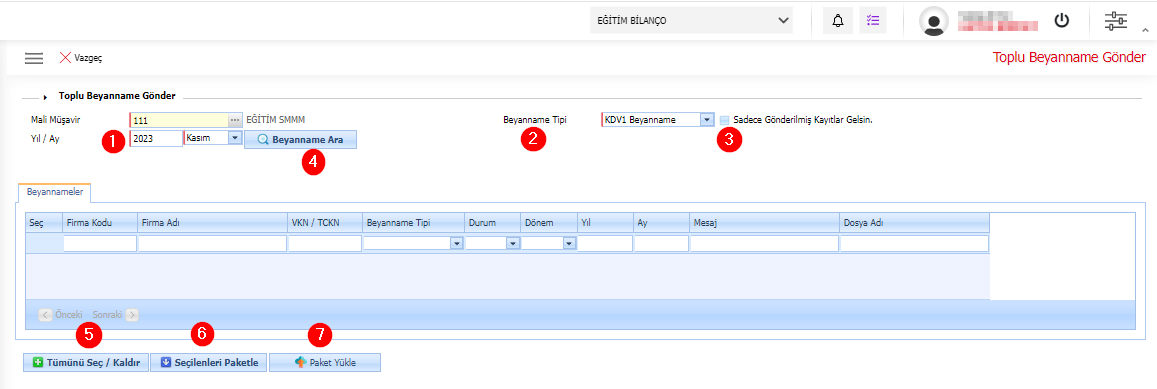
Task: Click the power logout icon
Action: pyautogui.click(x=1061, y=21)
